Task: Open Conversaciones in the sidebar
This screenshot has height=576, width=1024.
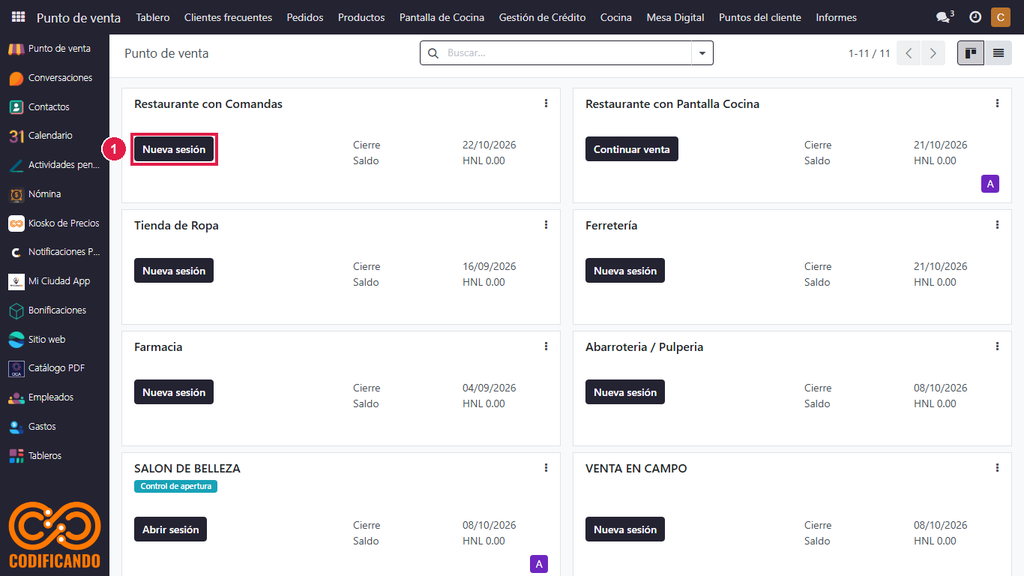Action: (51, 78)
